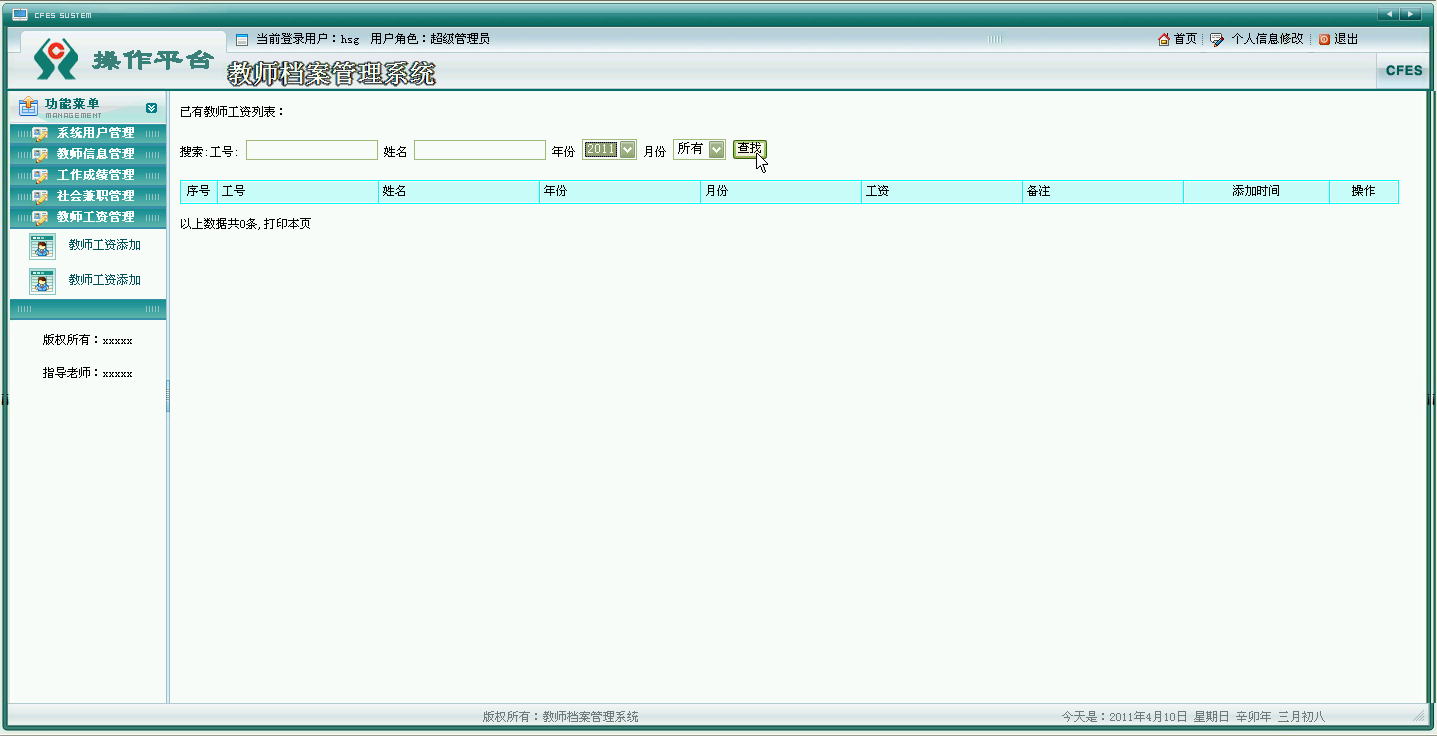
Task: Click the 年份 column header in table
Action: (620, 191)
